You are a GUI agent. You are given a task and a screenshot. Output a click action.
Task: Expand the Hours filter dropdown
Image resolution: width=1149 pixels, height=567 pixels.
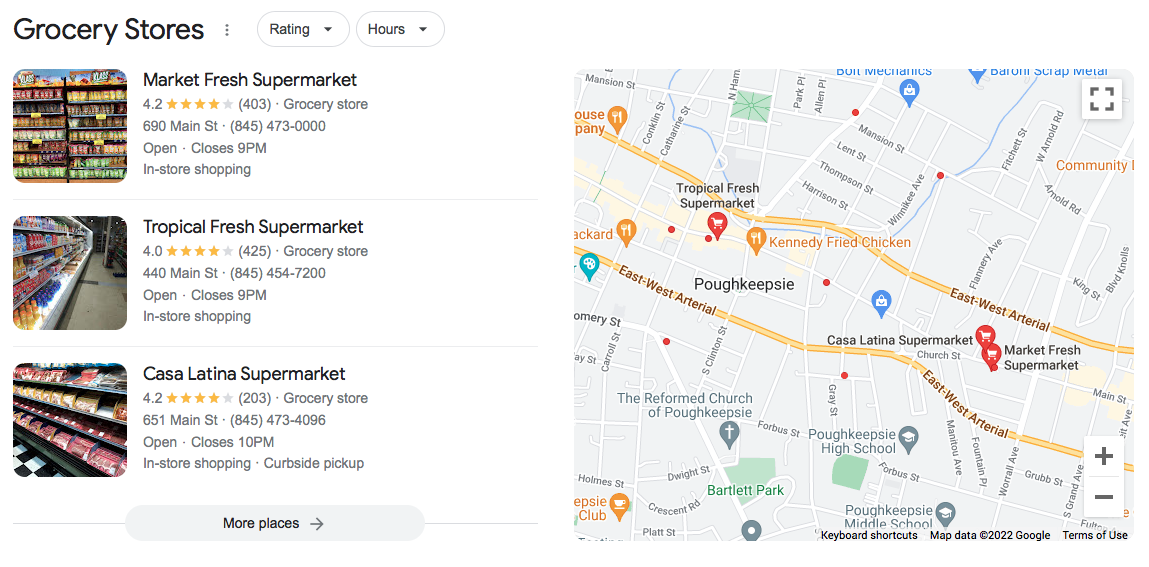coord(400,29)
